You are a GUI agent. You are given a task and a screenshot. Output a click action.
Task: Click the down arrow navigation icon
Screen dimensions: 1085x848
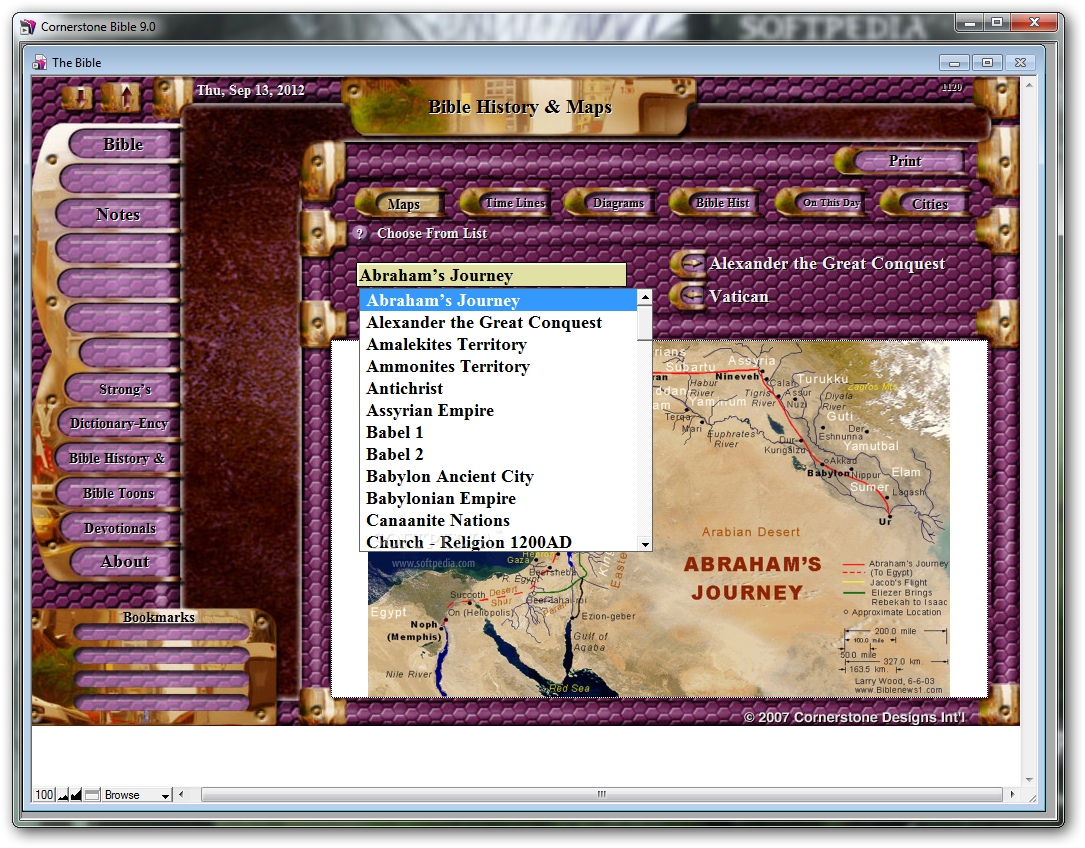pos(78,97)
